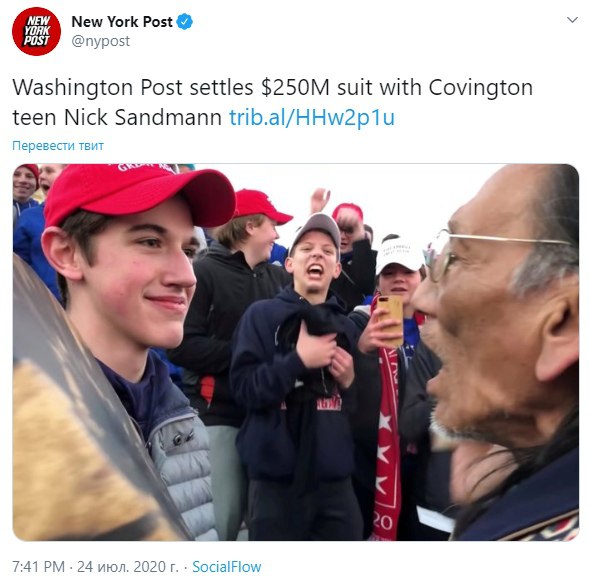Open the @nypost handle link
The image size is (590, 585).
coord(100,41)
